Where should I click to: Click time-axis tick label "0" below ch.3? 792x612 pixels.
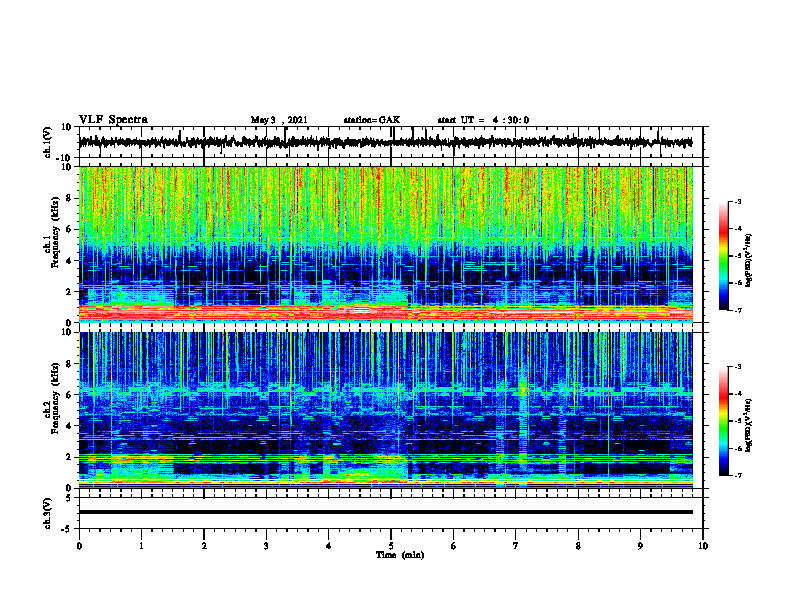pyautogui.click(x=79, y=546)
